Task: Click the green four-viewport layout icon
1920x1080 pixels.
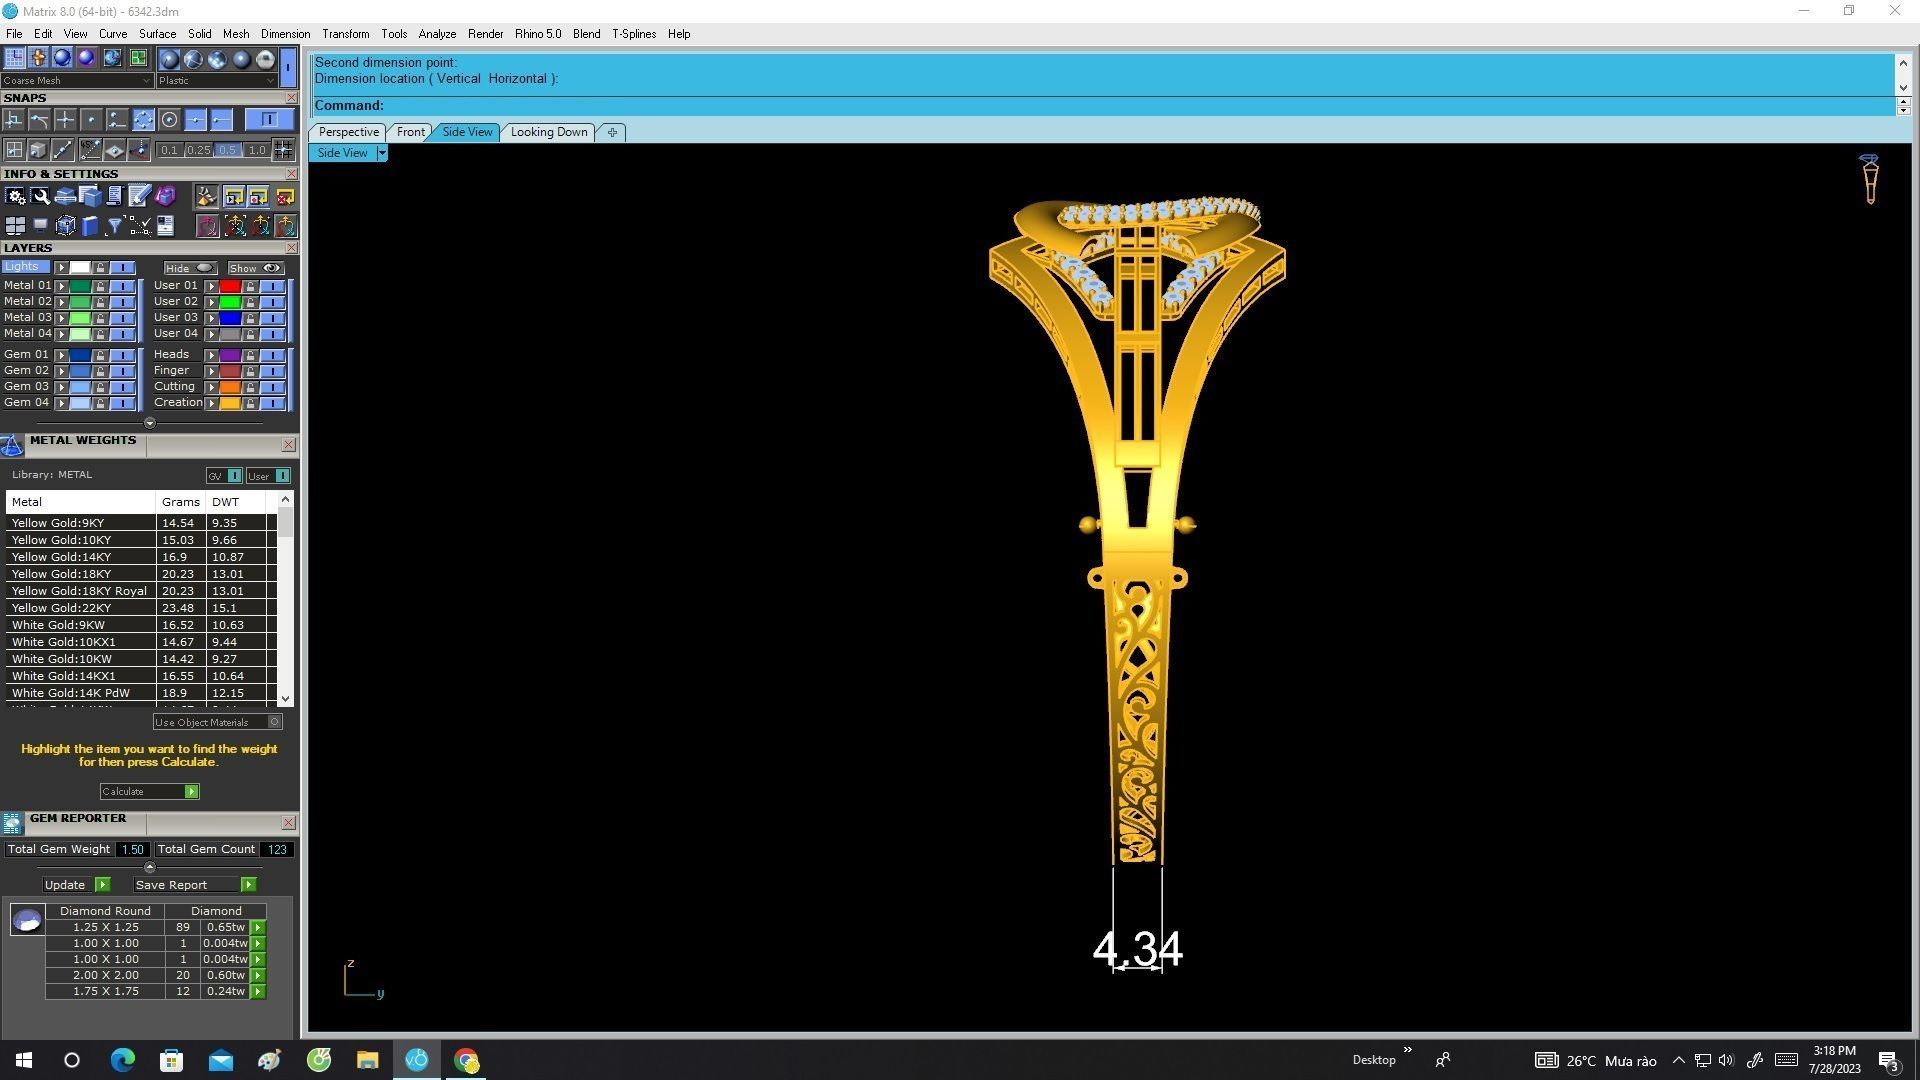Action: point(137,58)
